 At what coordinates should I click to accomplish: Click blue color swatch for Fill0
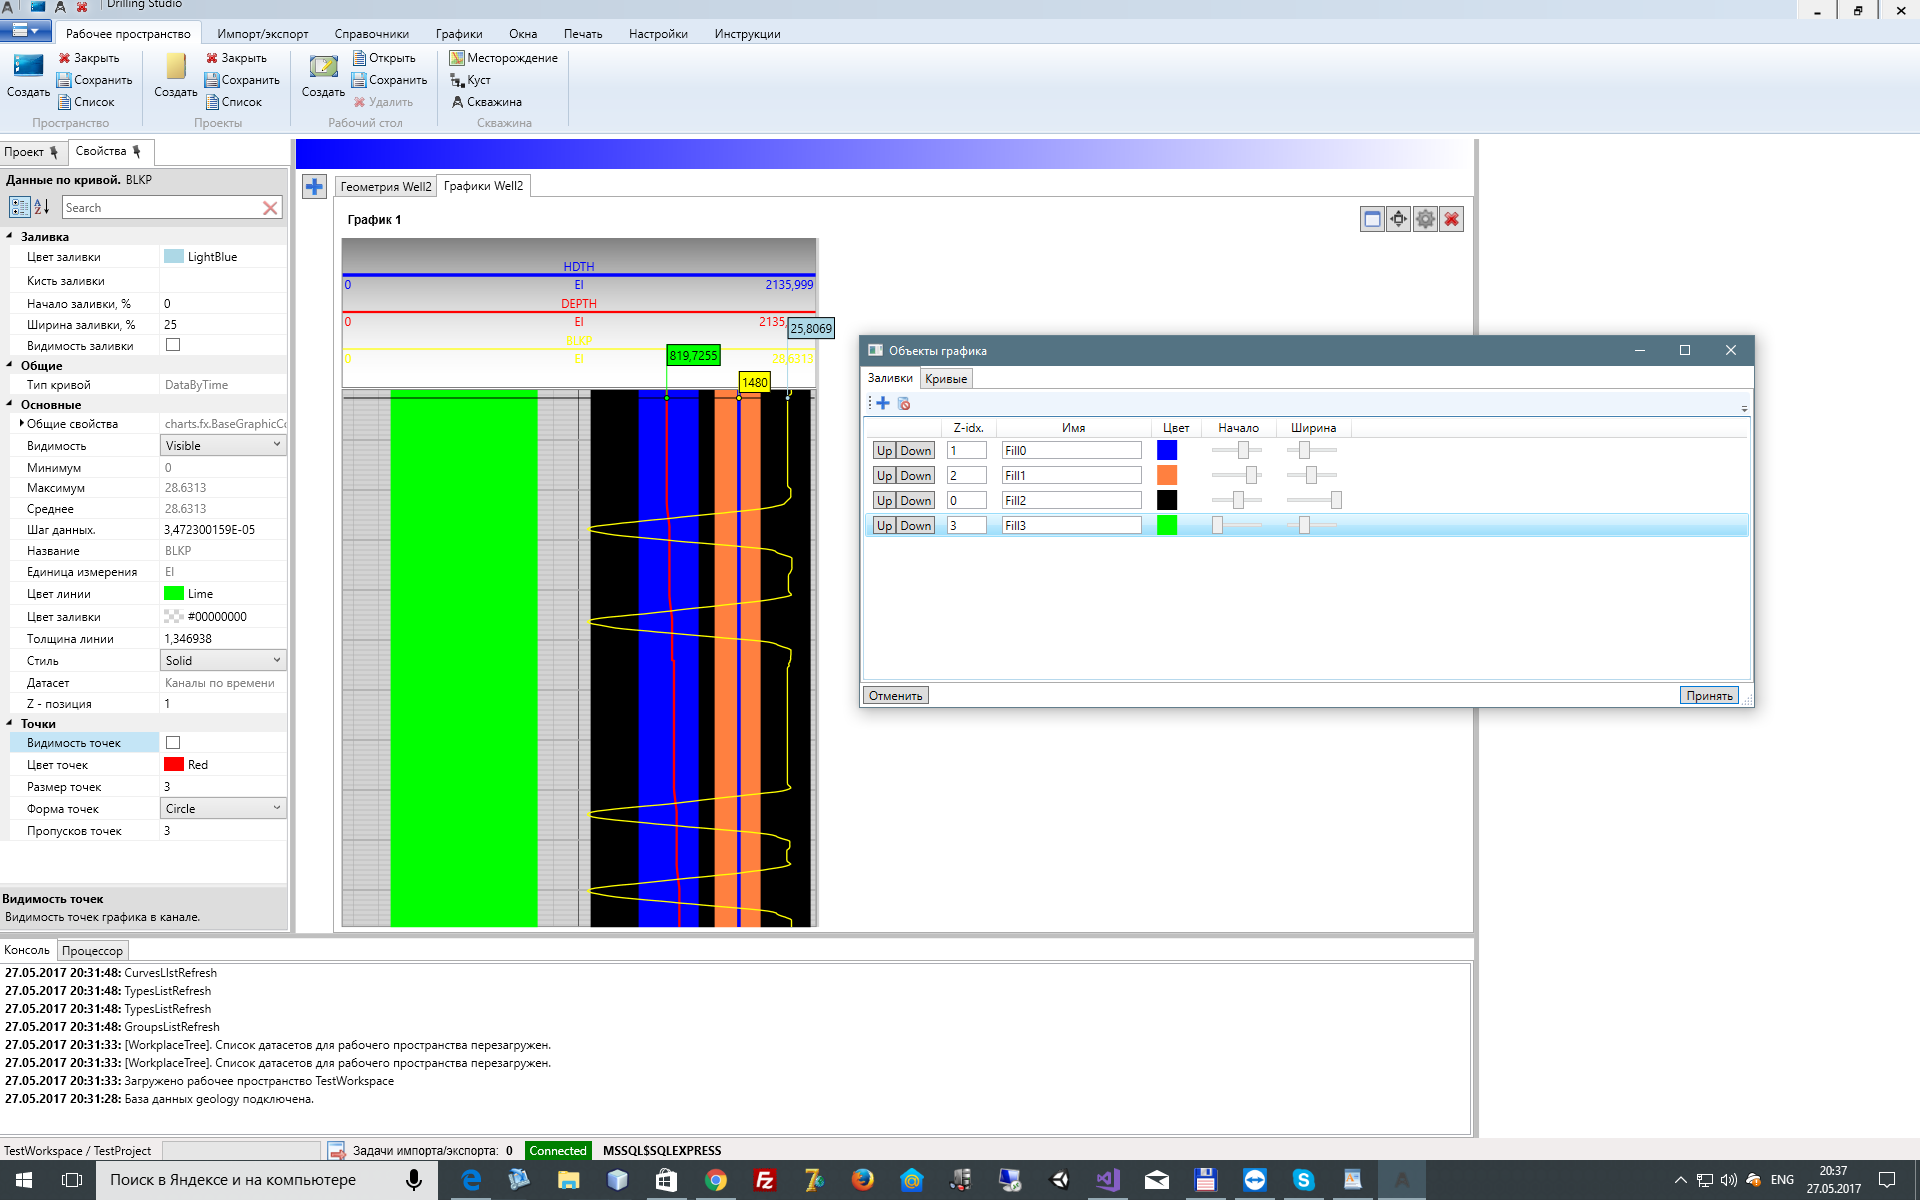1166,451
